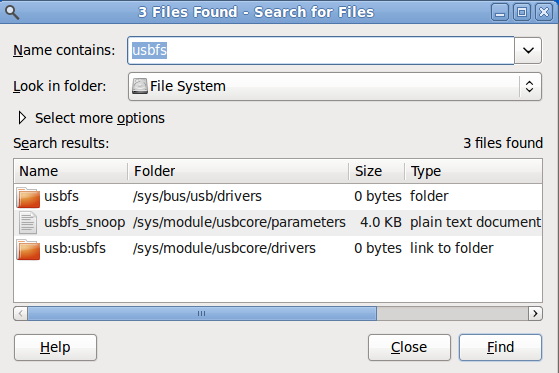Click the horizontal scrollbar thumb
This screenshot has width=559, height=373.
click(x=202, y=313)
